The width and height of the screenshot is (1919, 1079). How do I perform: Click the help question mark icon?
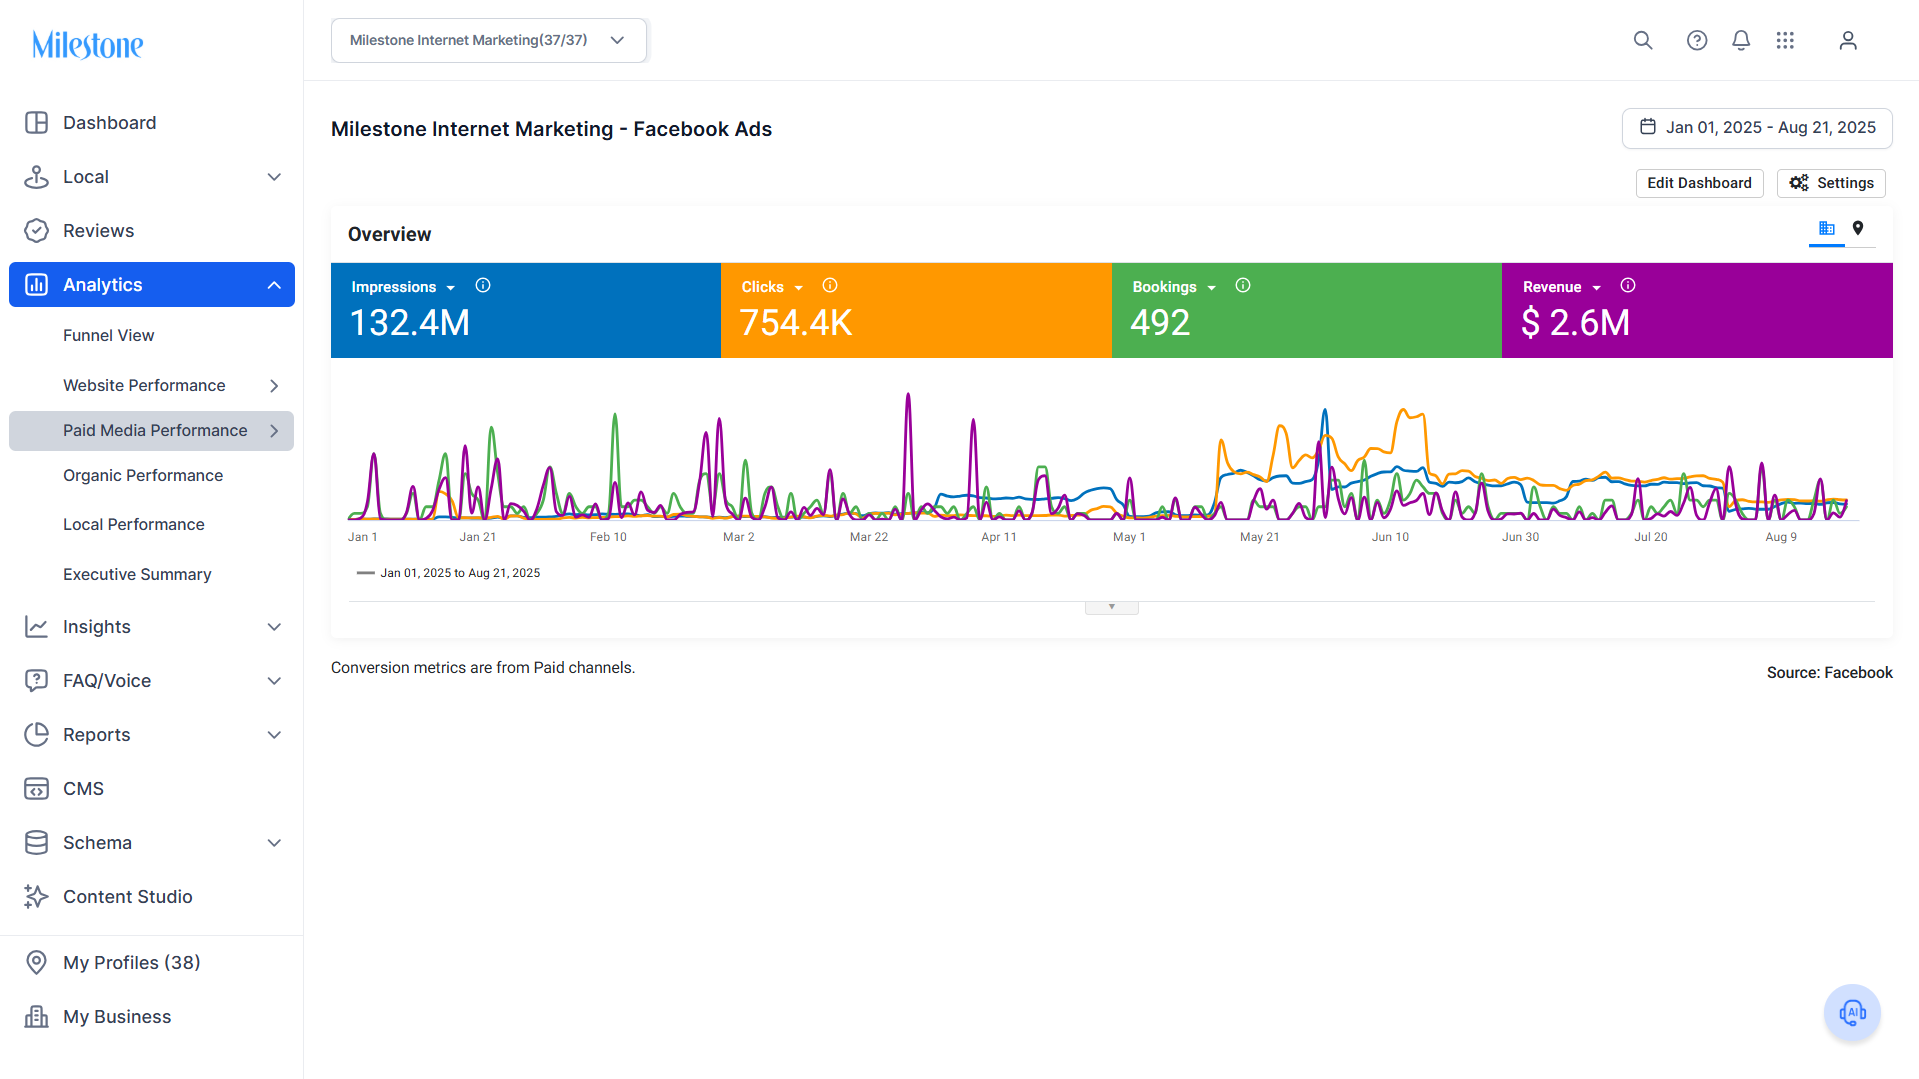tap(1697, 40)
